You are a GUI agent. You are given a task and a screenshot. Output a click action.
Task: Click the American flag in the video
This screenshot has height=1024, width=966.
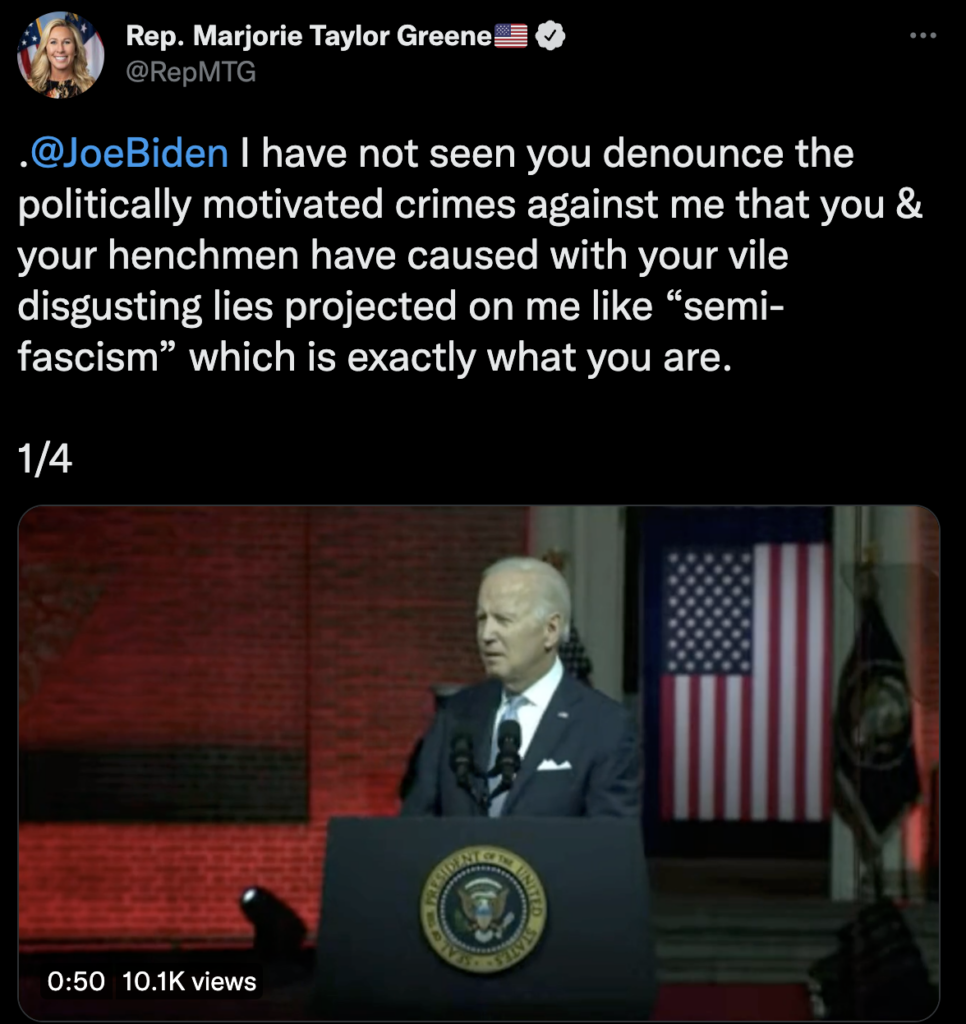pyautogui.click(x=744, y=680)
